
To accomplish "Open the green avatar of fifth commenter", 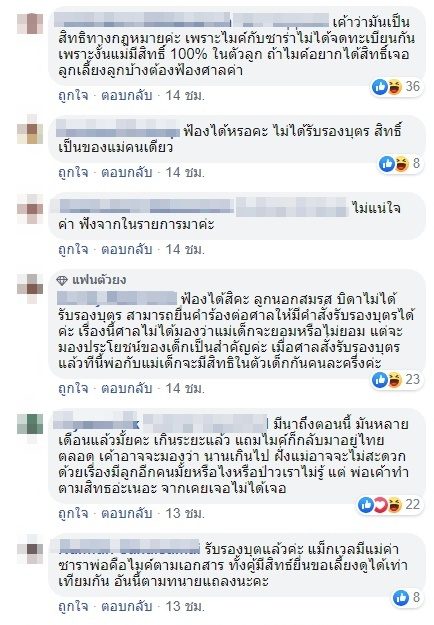I will (x=30, y=424).
